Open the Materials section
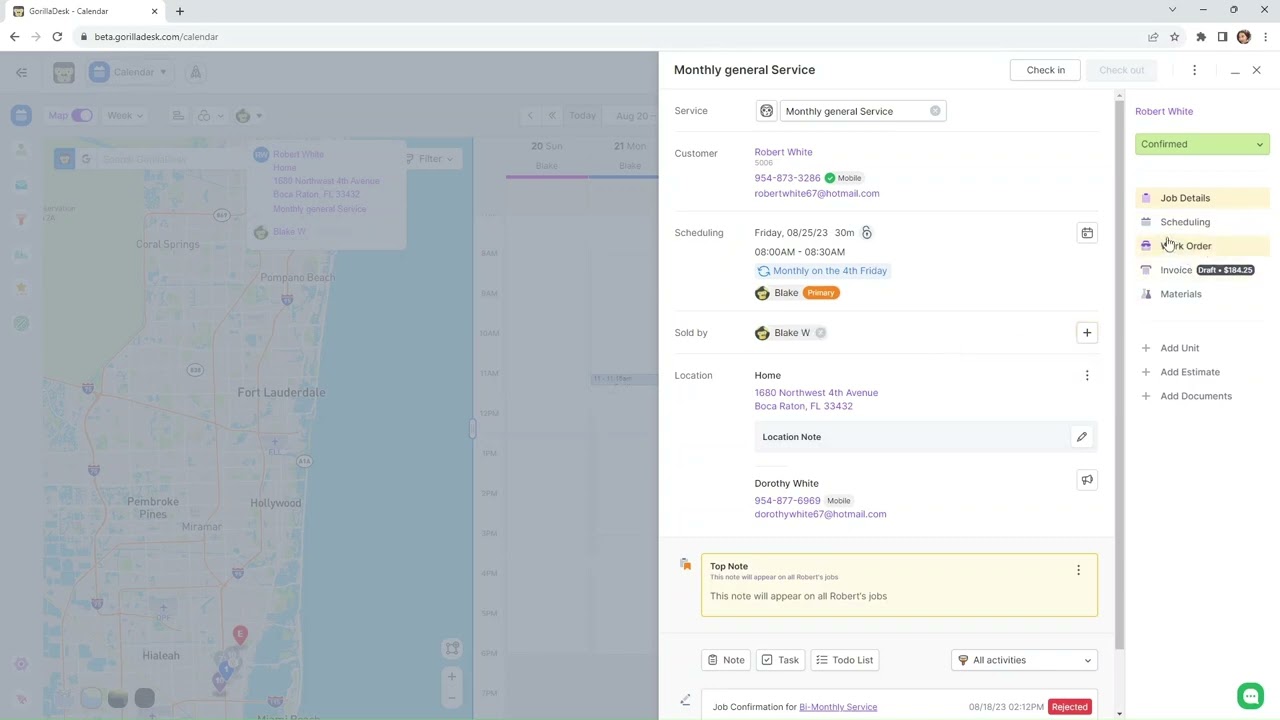The width and height of the screenshot is (1280, 720). [1181, 294]
